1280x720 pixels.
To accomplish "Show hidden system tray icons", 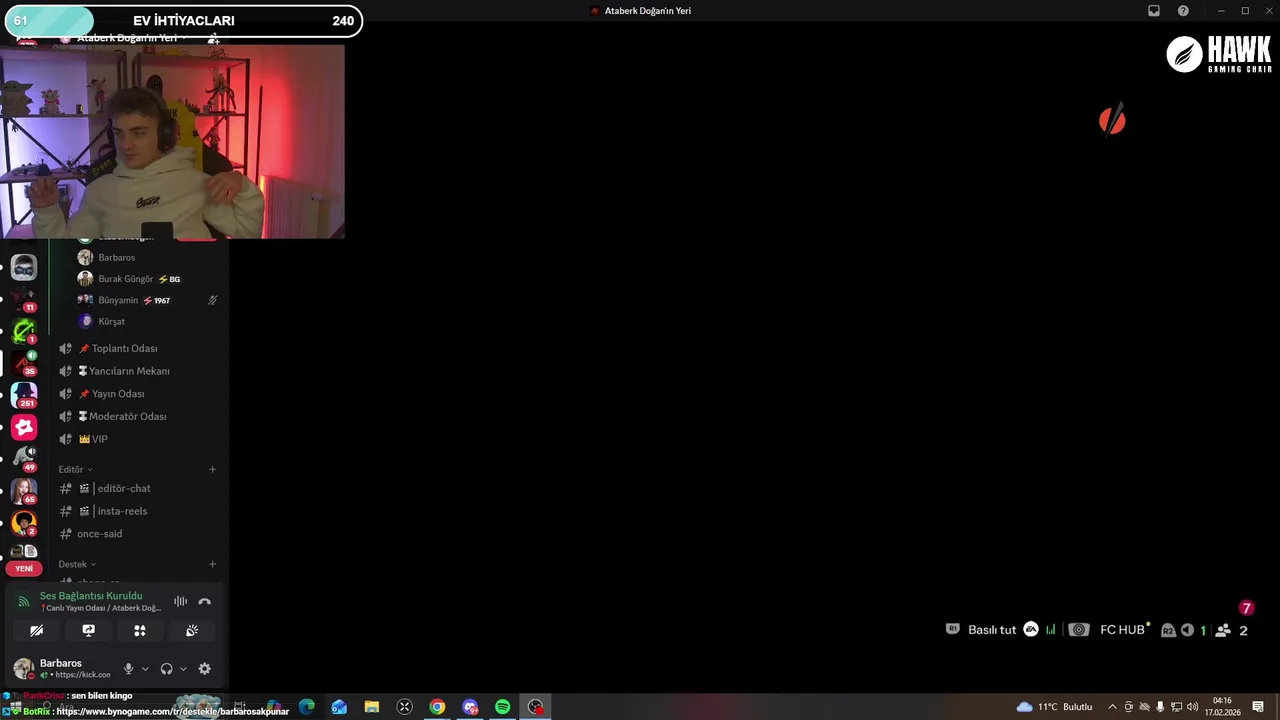I will (x=1112, y=707).
